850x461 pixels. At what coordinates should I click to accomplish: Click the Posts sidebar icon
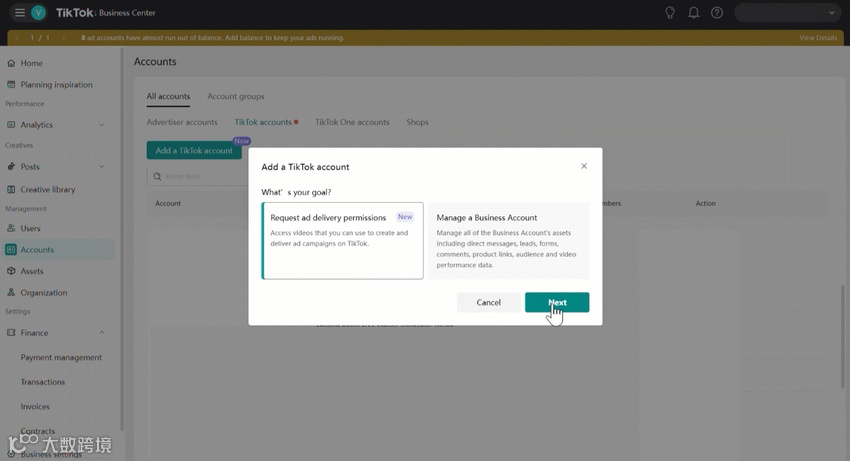[x=11, y=167]
